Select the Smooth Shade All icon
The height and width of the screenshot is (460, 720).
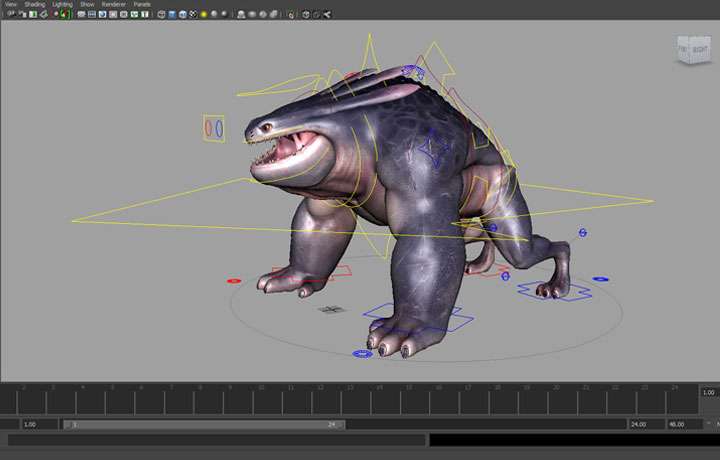click(172, 14)
